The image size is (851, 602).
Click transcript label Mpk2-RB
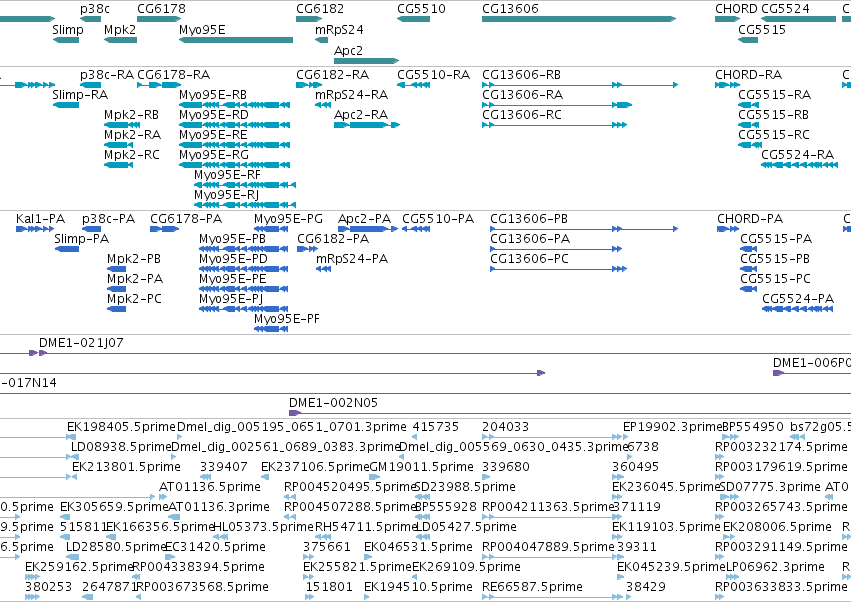[131, 115]
